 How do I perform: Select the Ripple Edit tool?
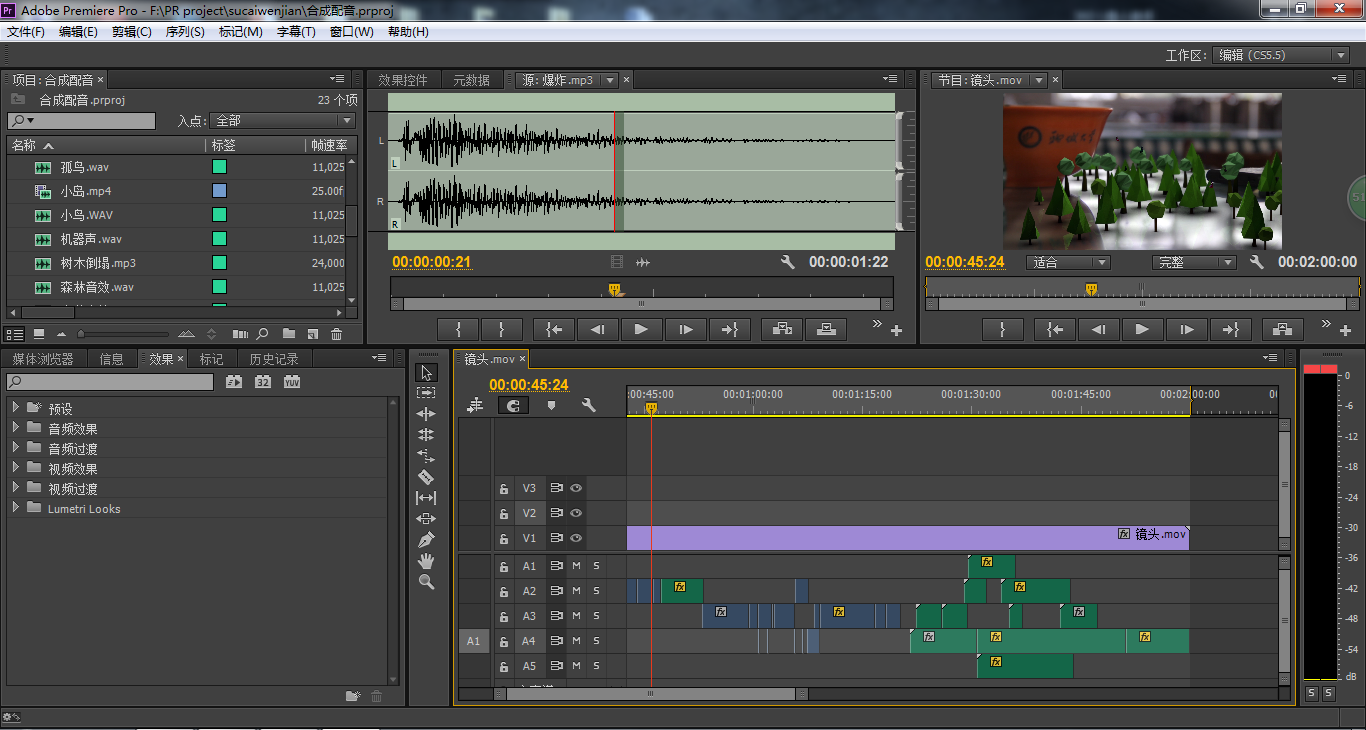(x=426, y=414)
